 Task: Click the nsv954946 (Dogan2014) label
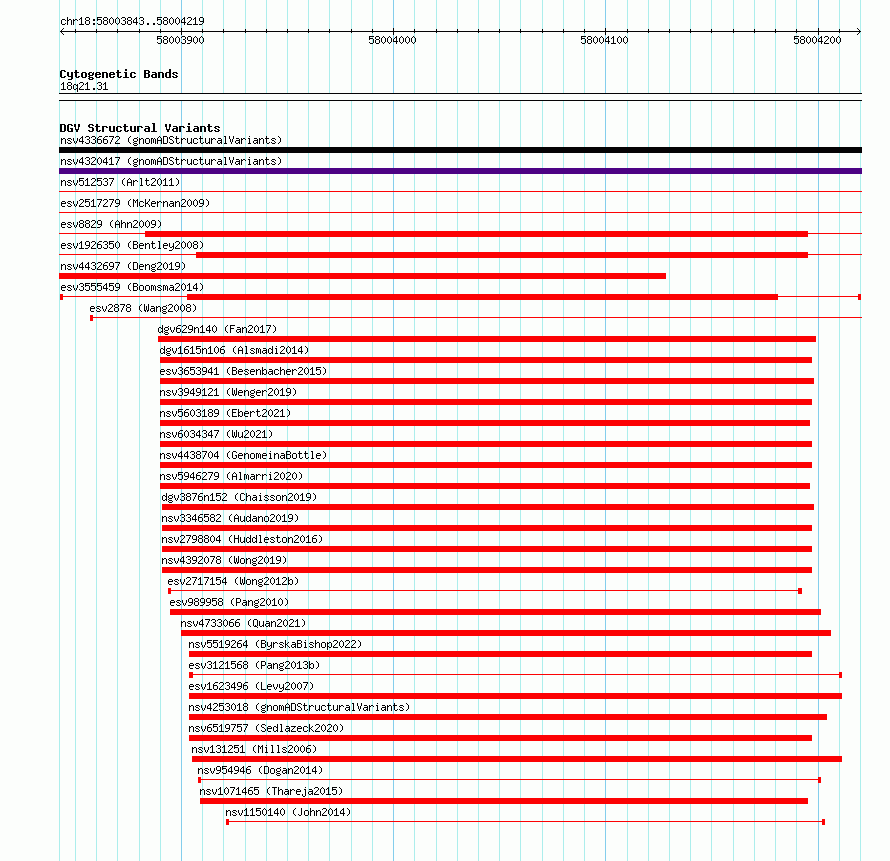[260, 770]
